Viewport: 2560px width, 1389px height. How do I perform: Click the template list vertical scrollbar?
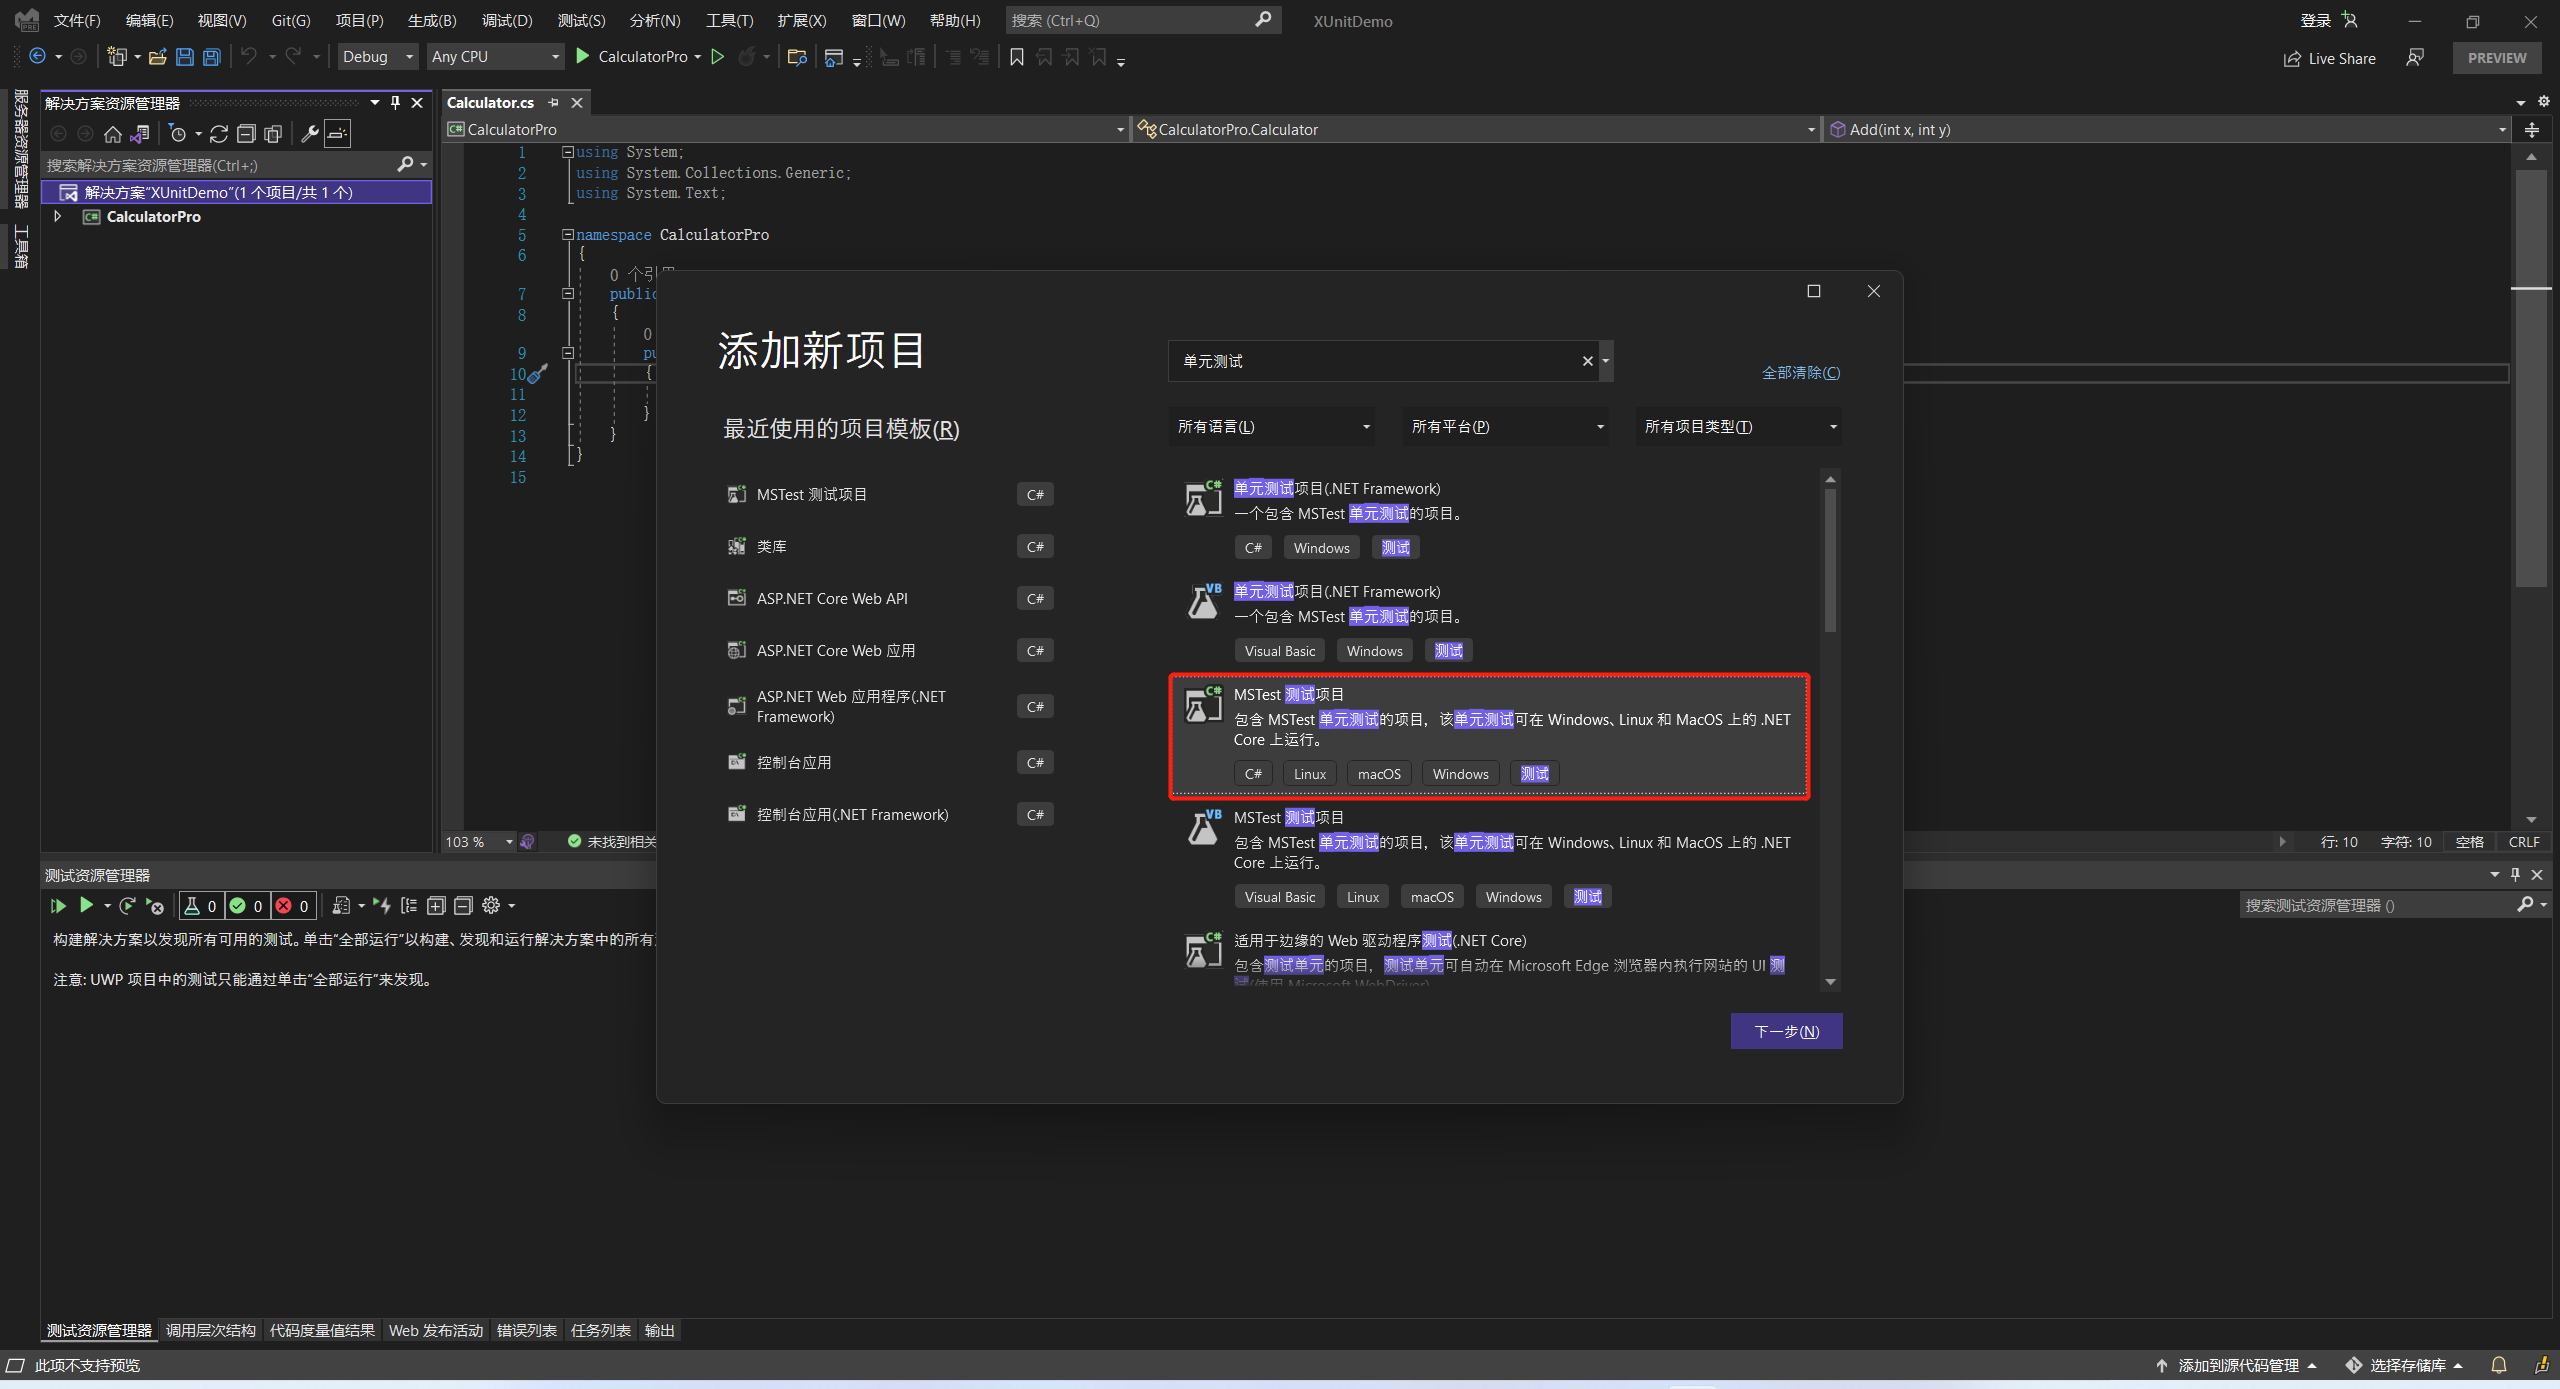pos(1830,560)
